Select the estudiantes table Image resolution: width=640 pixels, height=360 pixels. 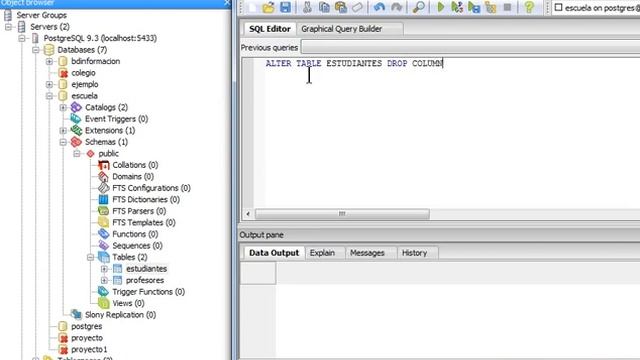pyautogui.click(x=146, y=269)
